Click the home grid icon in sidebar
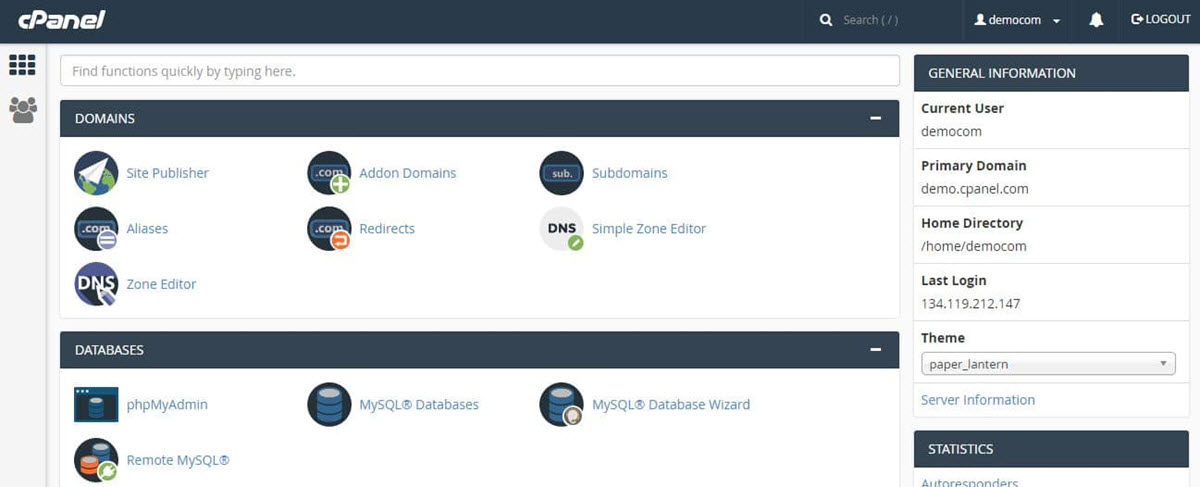1200x487 pixels. (x=22, y=65)
